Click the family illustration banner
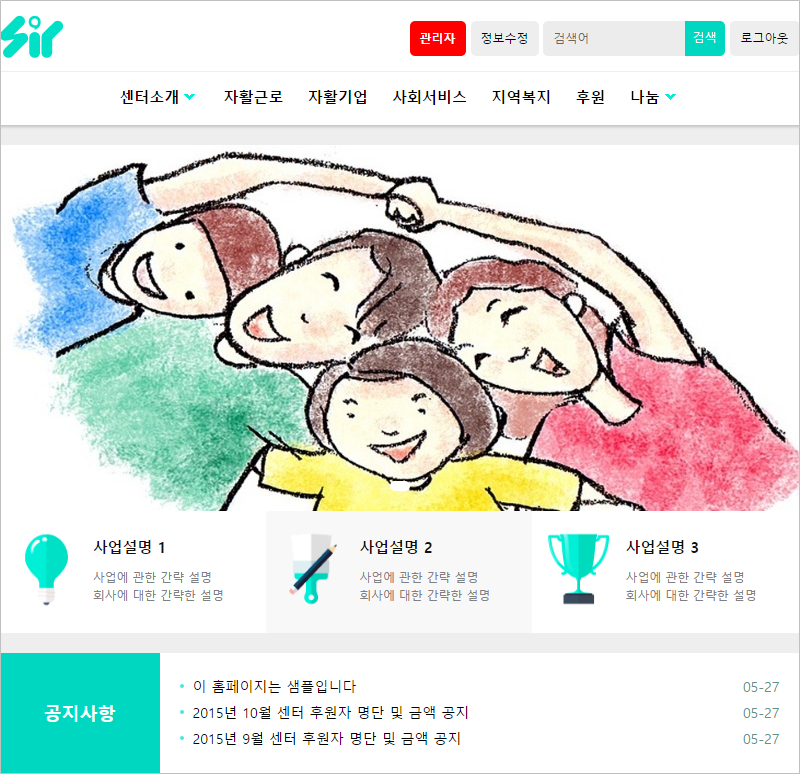Viewport: 800px width, 774px height. [x=400, y=328]
